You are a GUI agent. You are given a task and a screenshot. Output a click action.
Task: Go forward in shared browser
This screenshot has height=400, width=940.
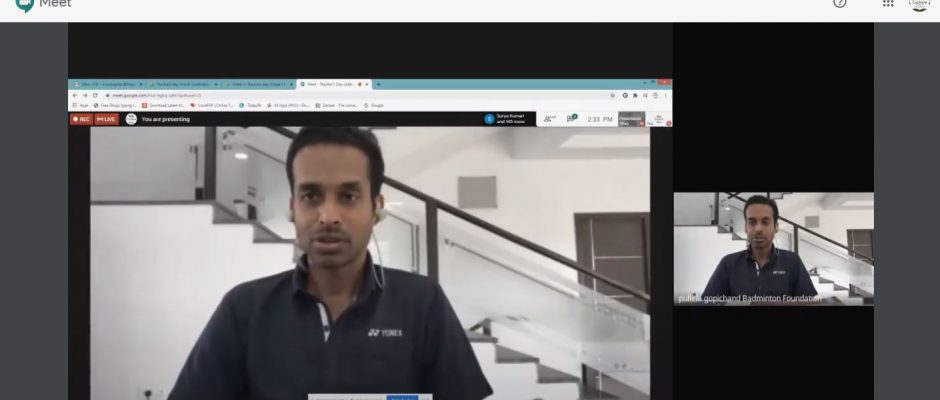(x=85, y=95)
